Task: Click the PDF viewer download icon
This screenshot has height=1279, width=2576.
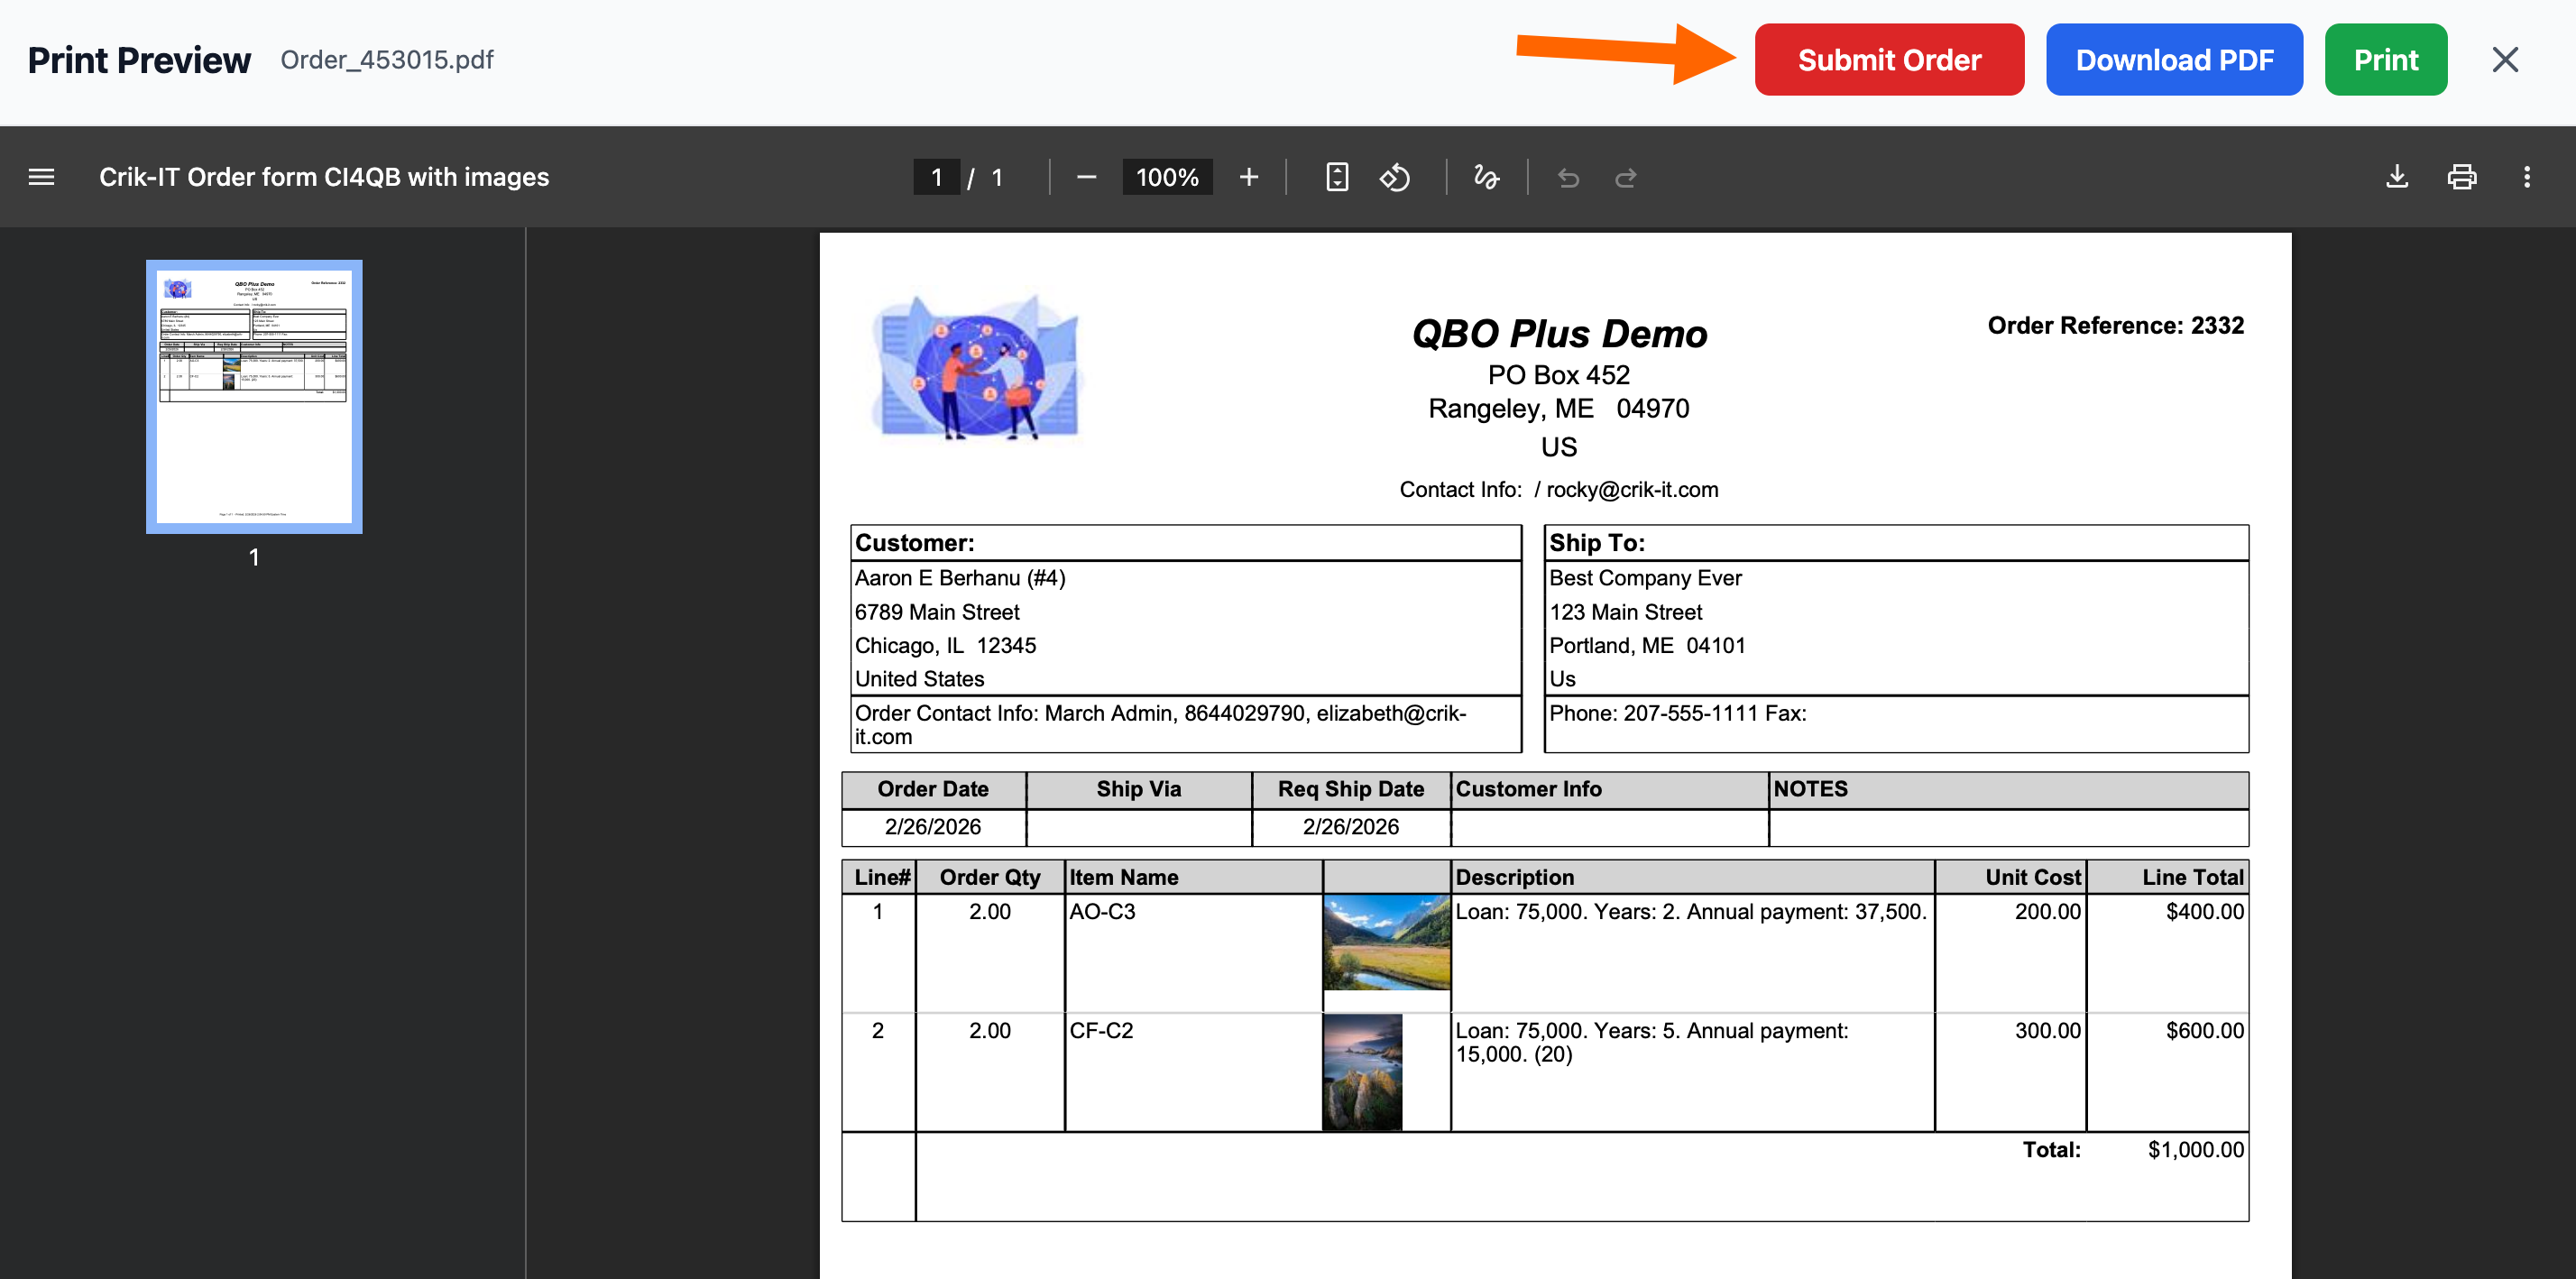Action: [x=2397, y=177]
